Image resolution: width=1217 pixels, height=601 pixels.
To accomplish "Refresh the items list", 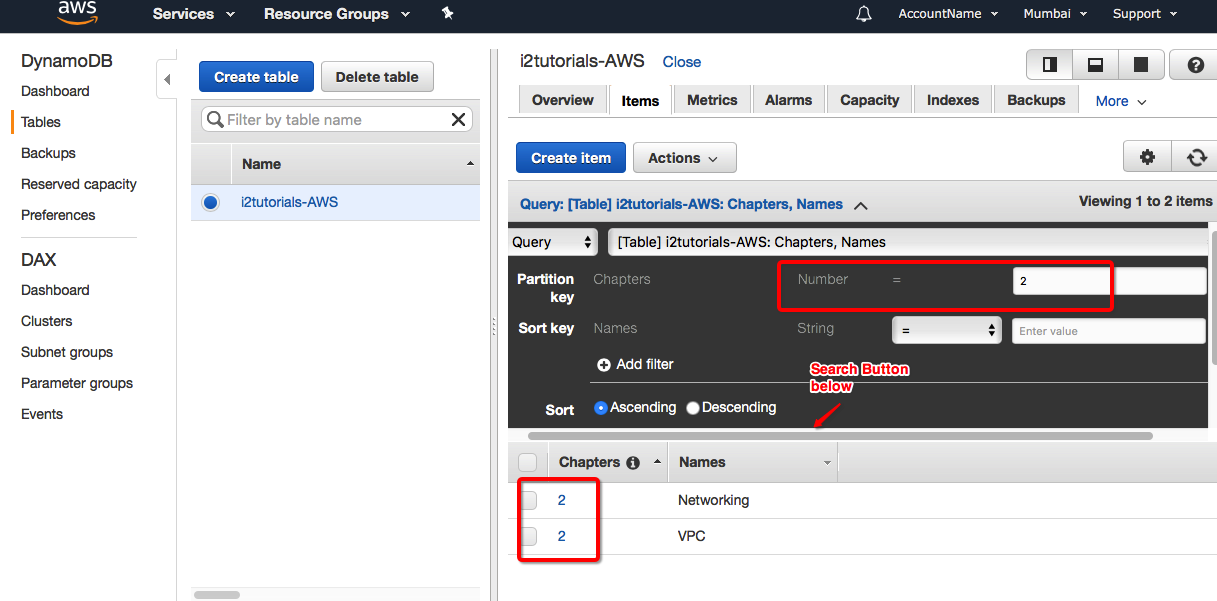I will coord(1196,157).
